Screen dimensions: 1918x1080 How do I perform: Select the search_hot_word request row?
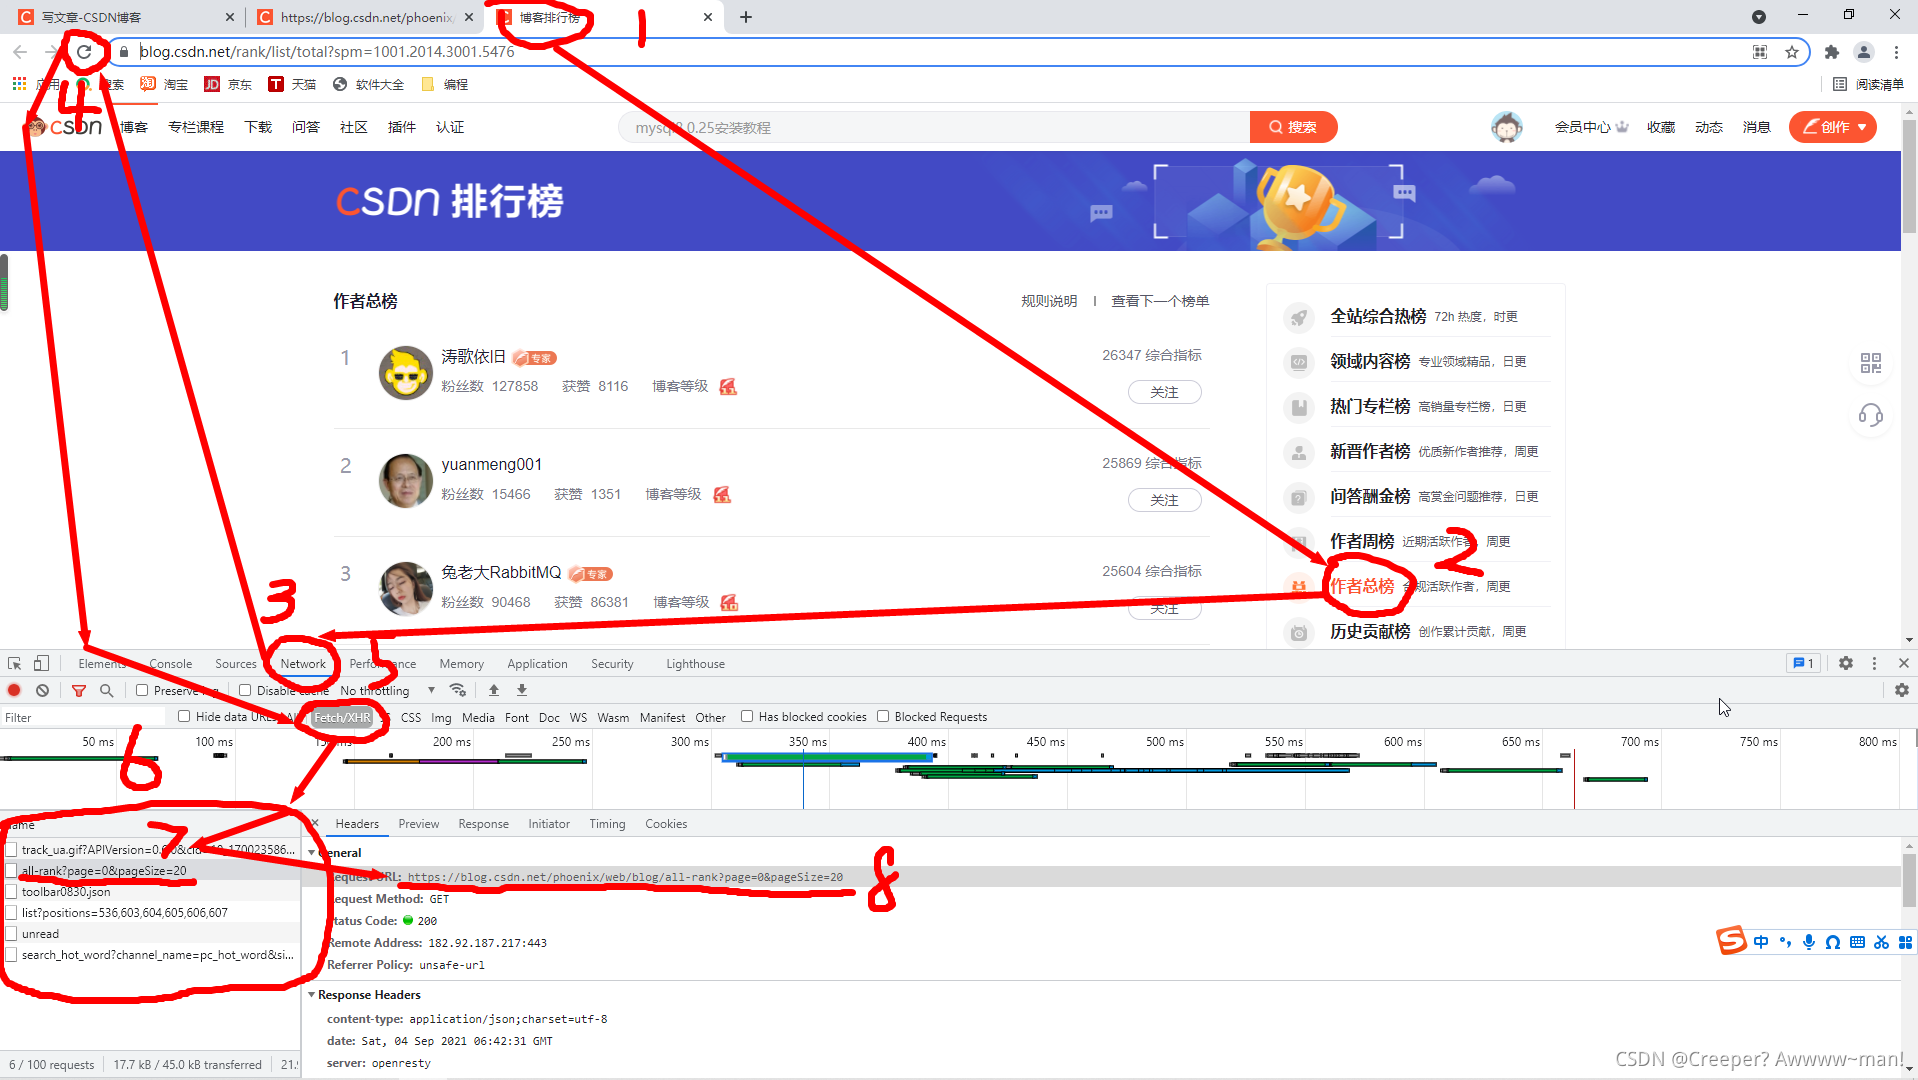click(150, 954)
